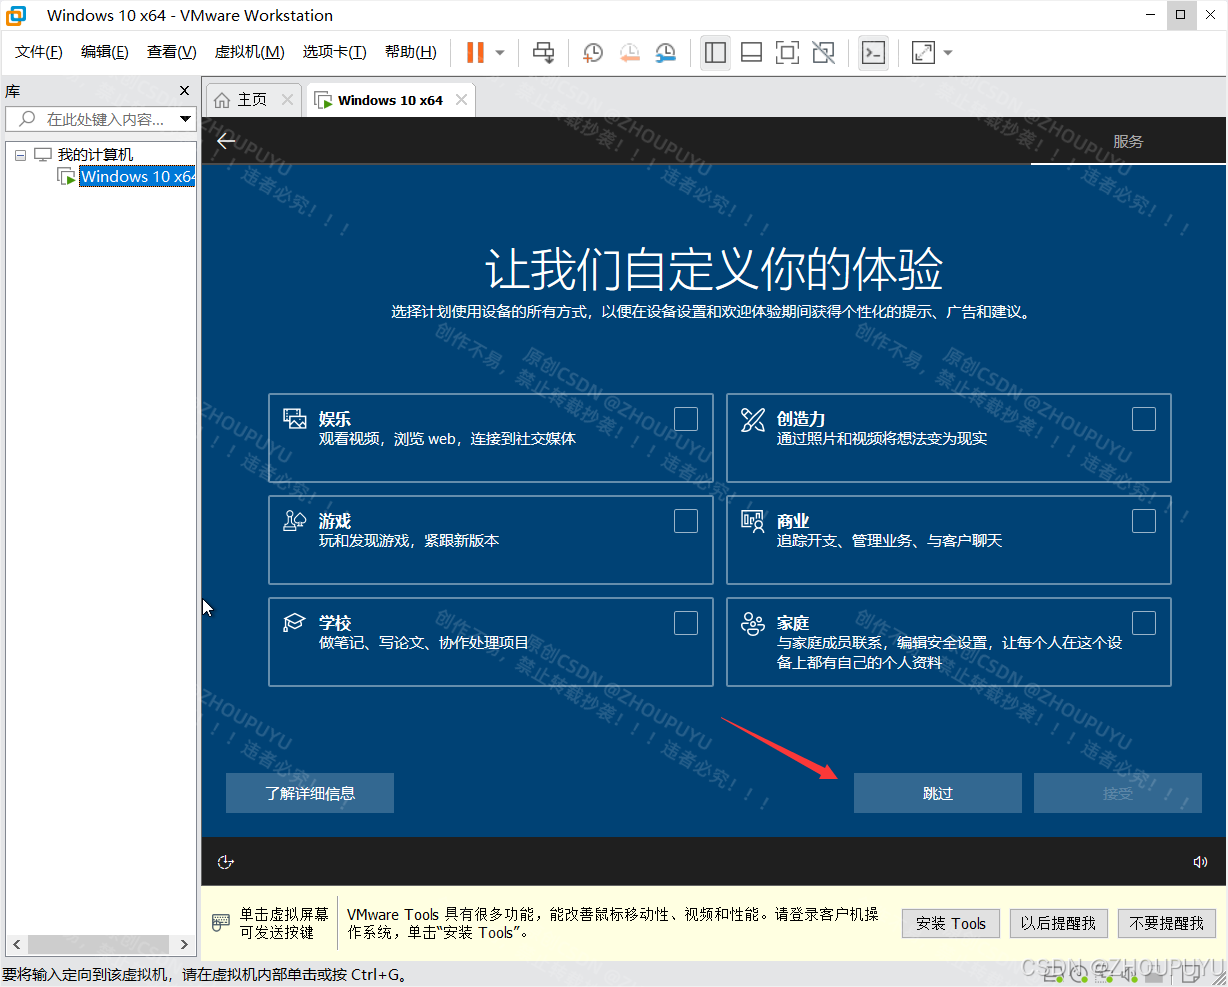Click the 服务 step label
1228x987 pixels.
coord(1128,141)
